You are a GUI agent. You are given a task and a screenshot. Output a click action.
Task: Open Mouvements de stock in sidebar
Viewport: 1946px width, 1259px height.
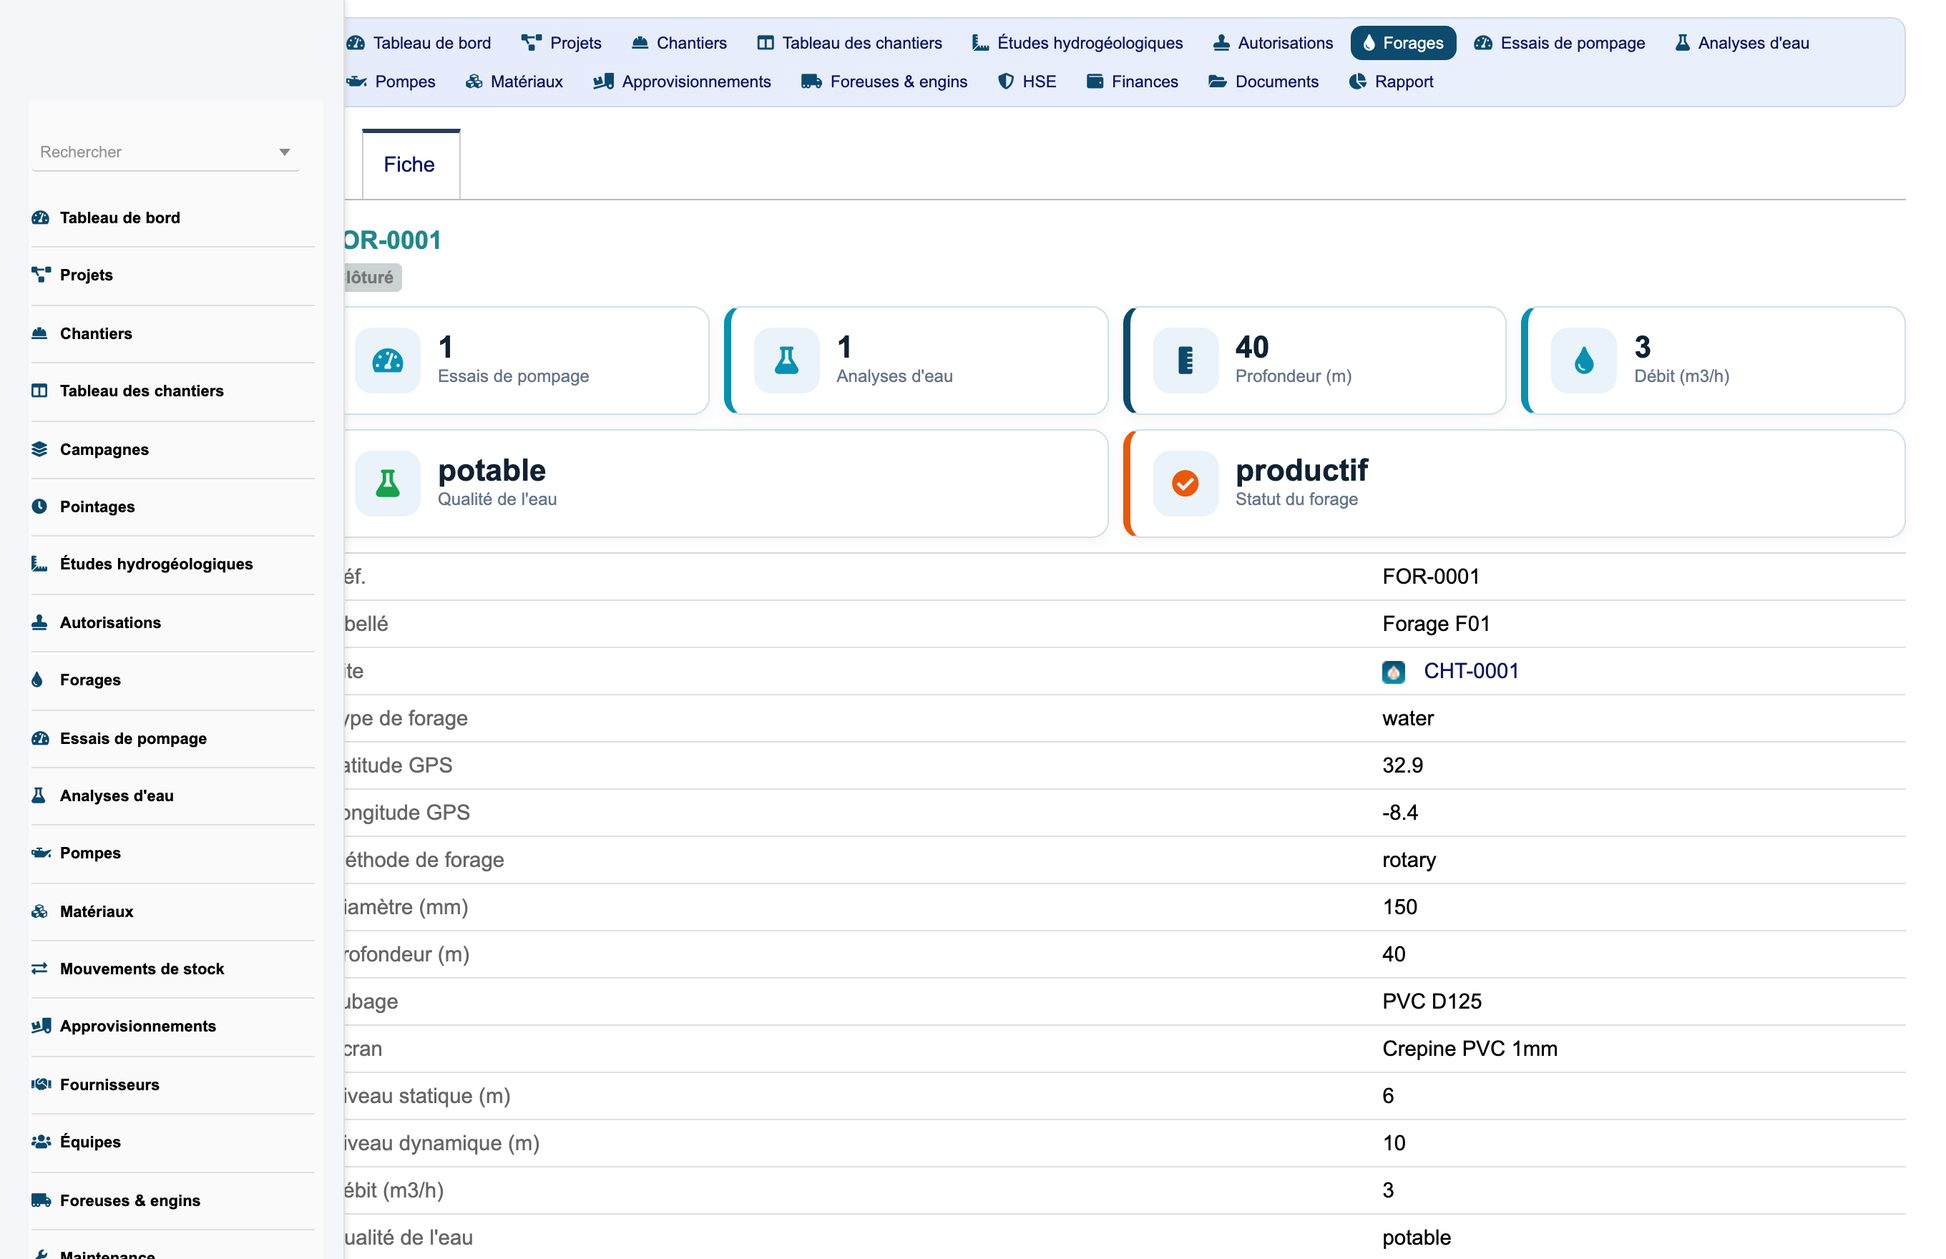pyautogui.click(x=142, y=968)
